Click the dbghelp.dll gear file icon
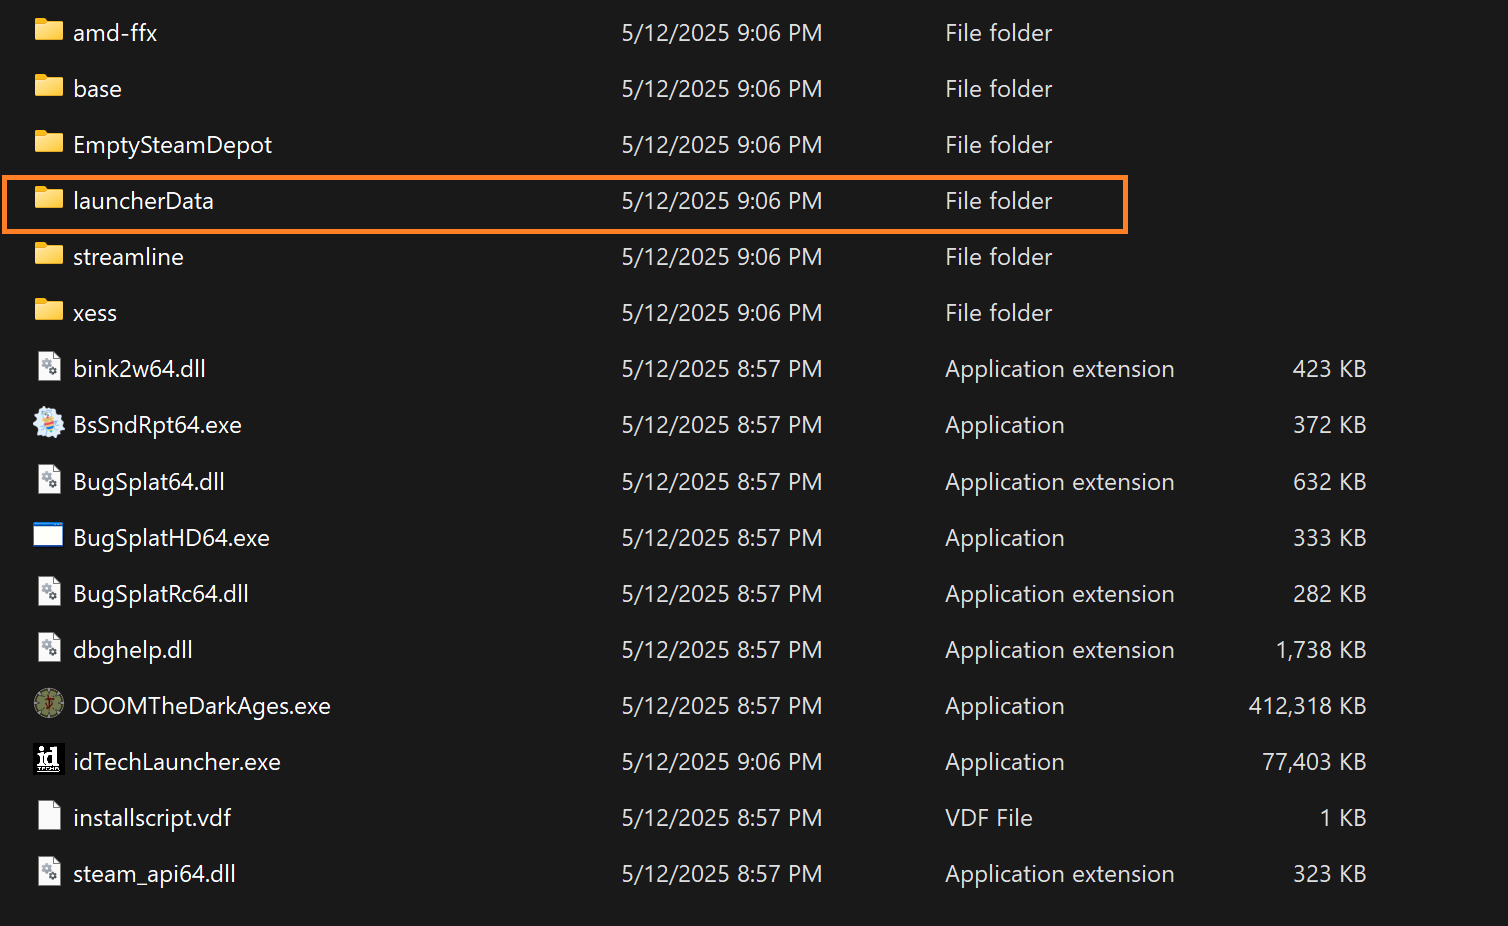 pos(48,648)
